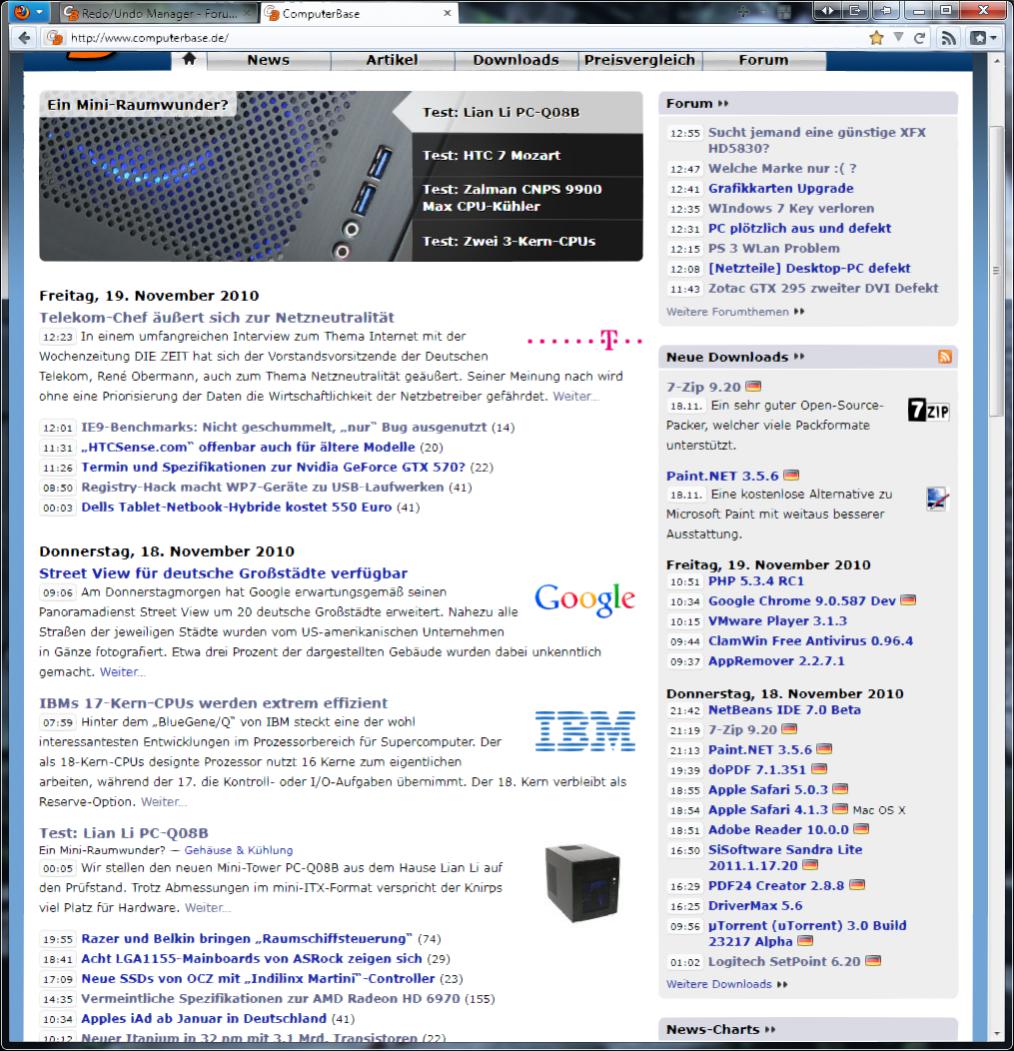Click the vertical scrollbar up arrow
The height and width of the screenshot is (1051, 1014).
(x=997, y=60)
